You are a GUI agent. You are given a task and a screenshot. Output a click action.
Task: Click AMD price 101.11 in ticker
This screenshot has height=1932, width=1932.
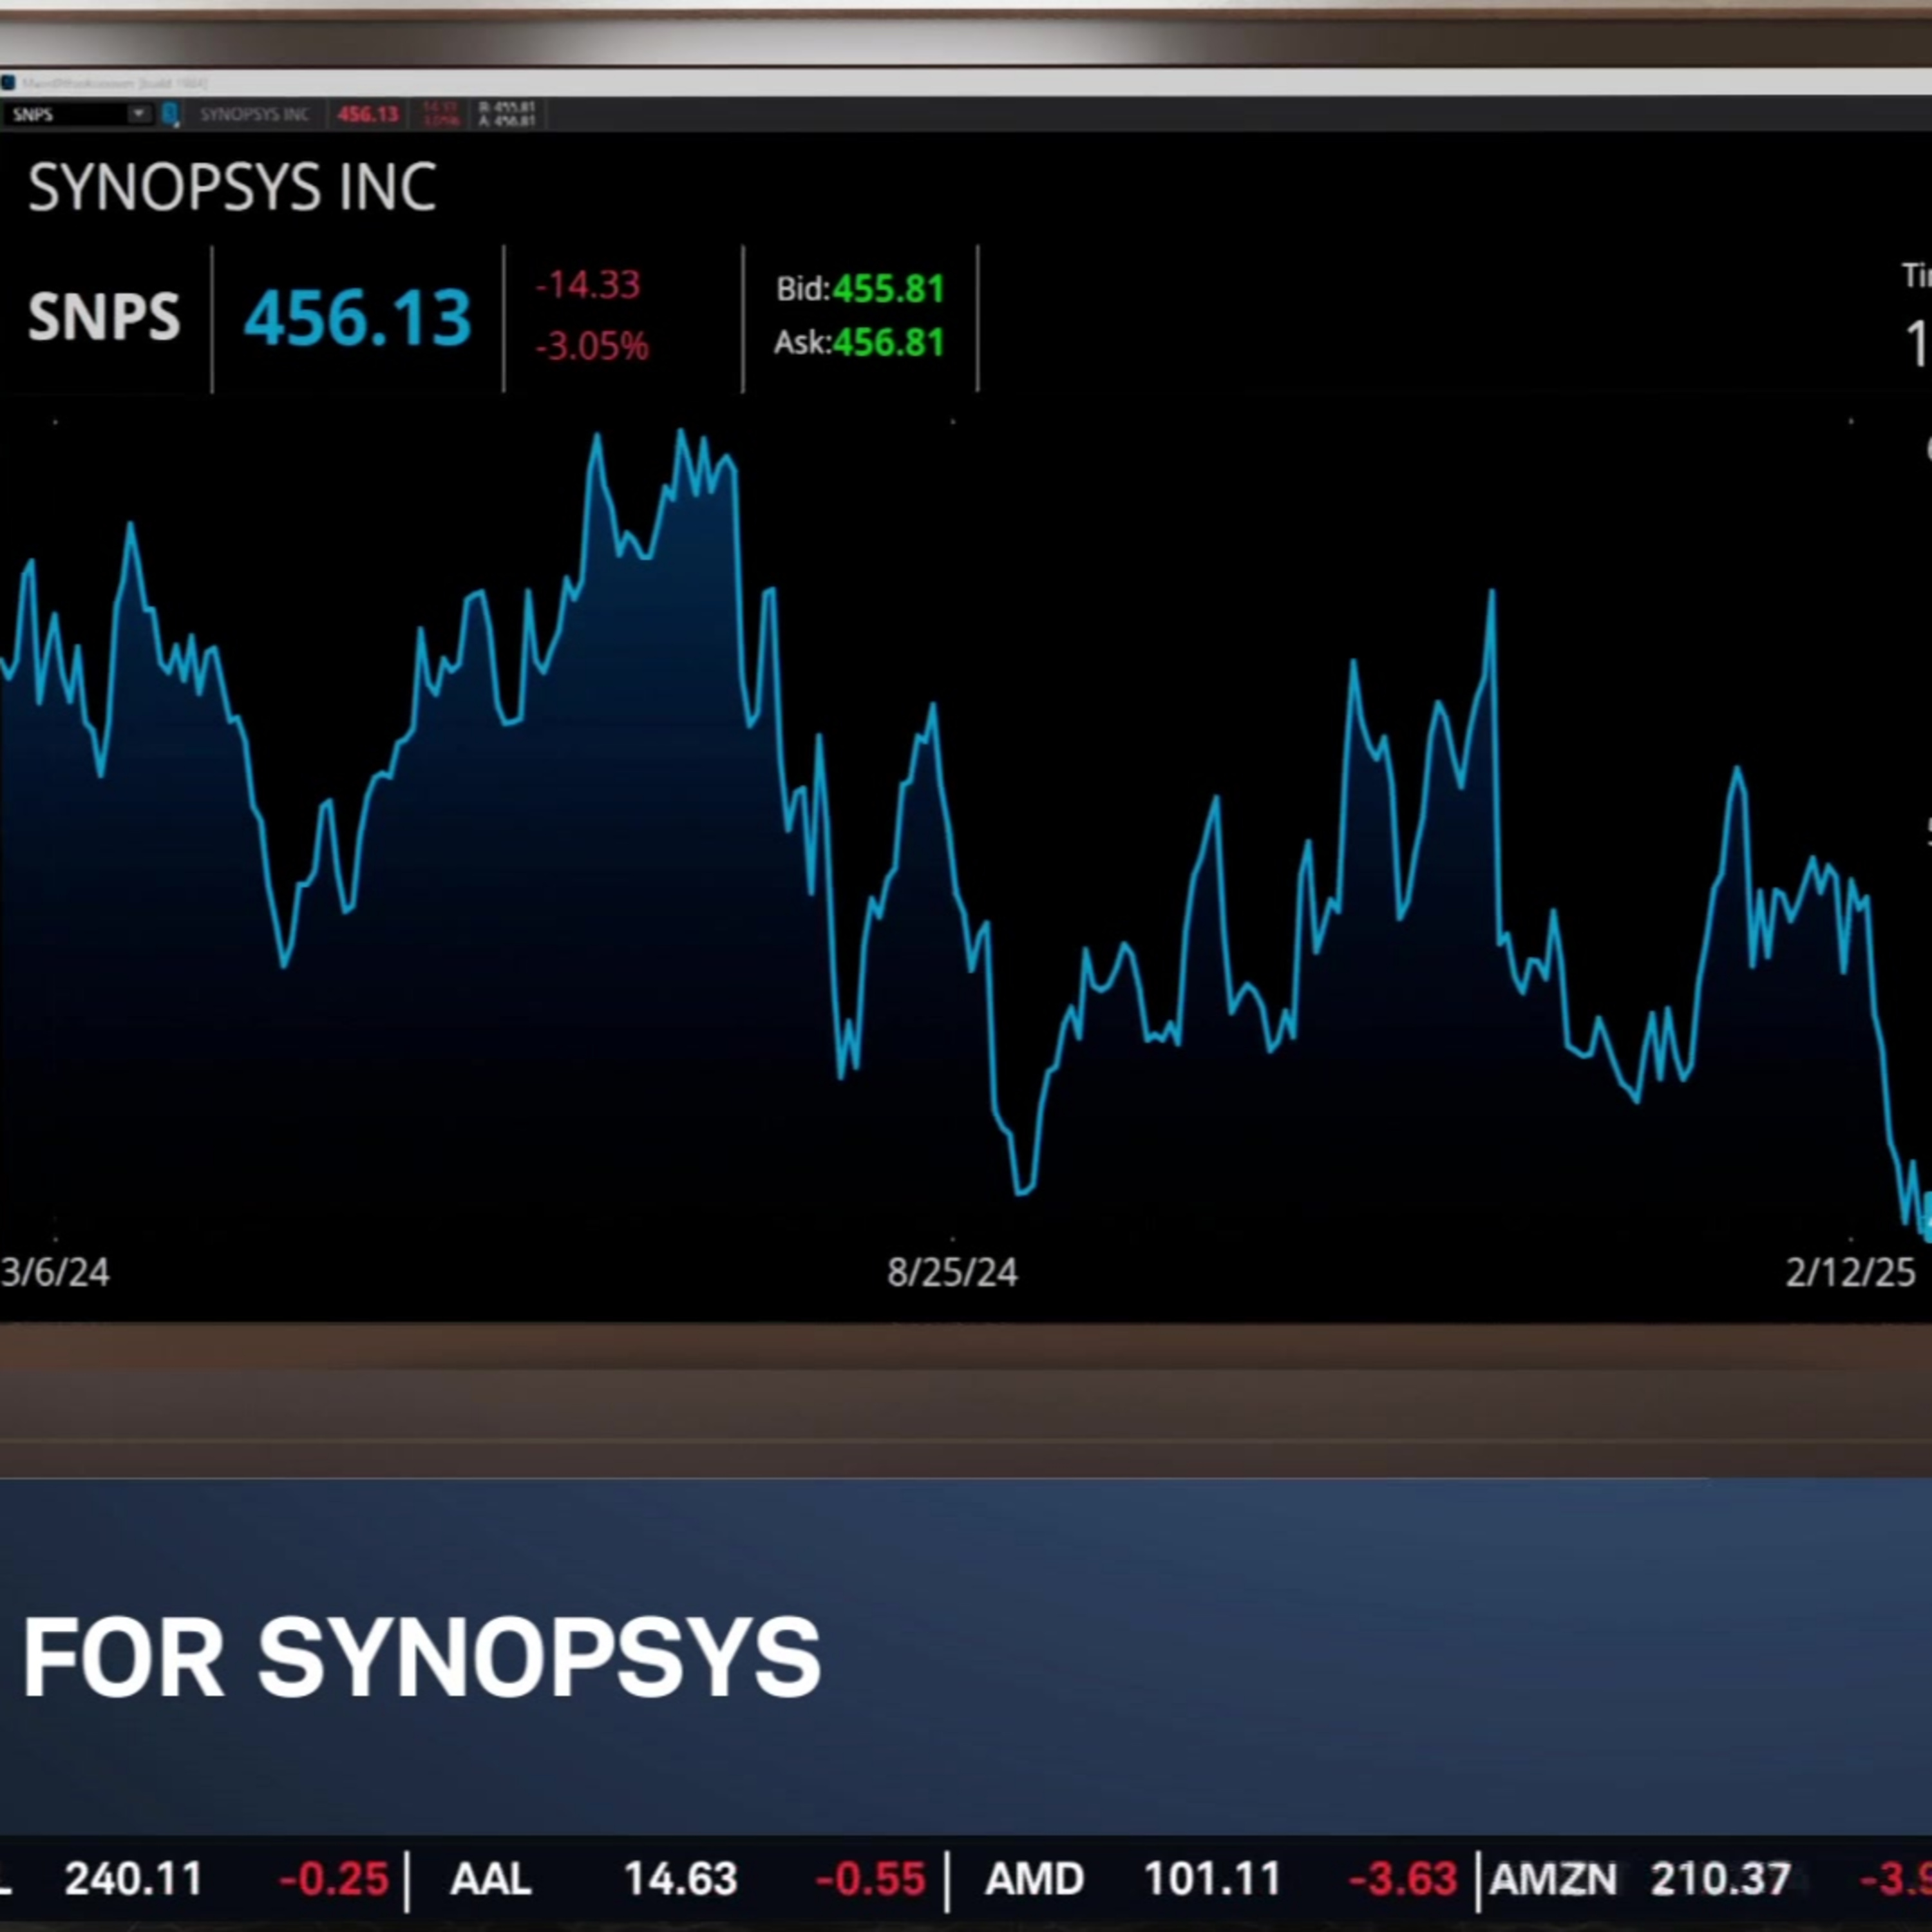tap(1212, 1879)
